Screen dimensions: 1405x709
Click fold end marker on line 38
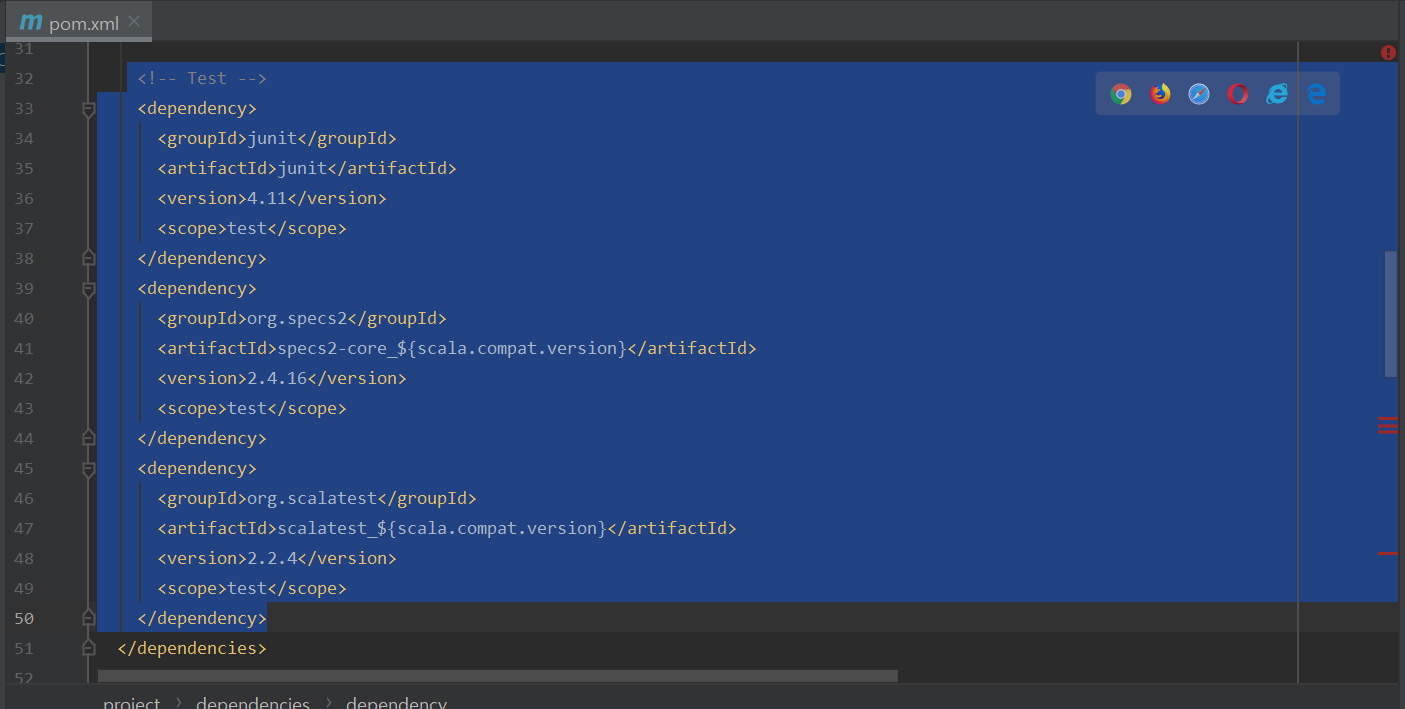pyautogui.click(x=88, y=258)
